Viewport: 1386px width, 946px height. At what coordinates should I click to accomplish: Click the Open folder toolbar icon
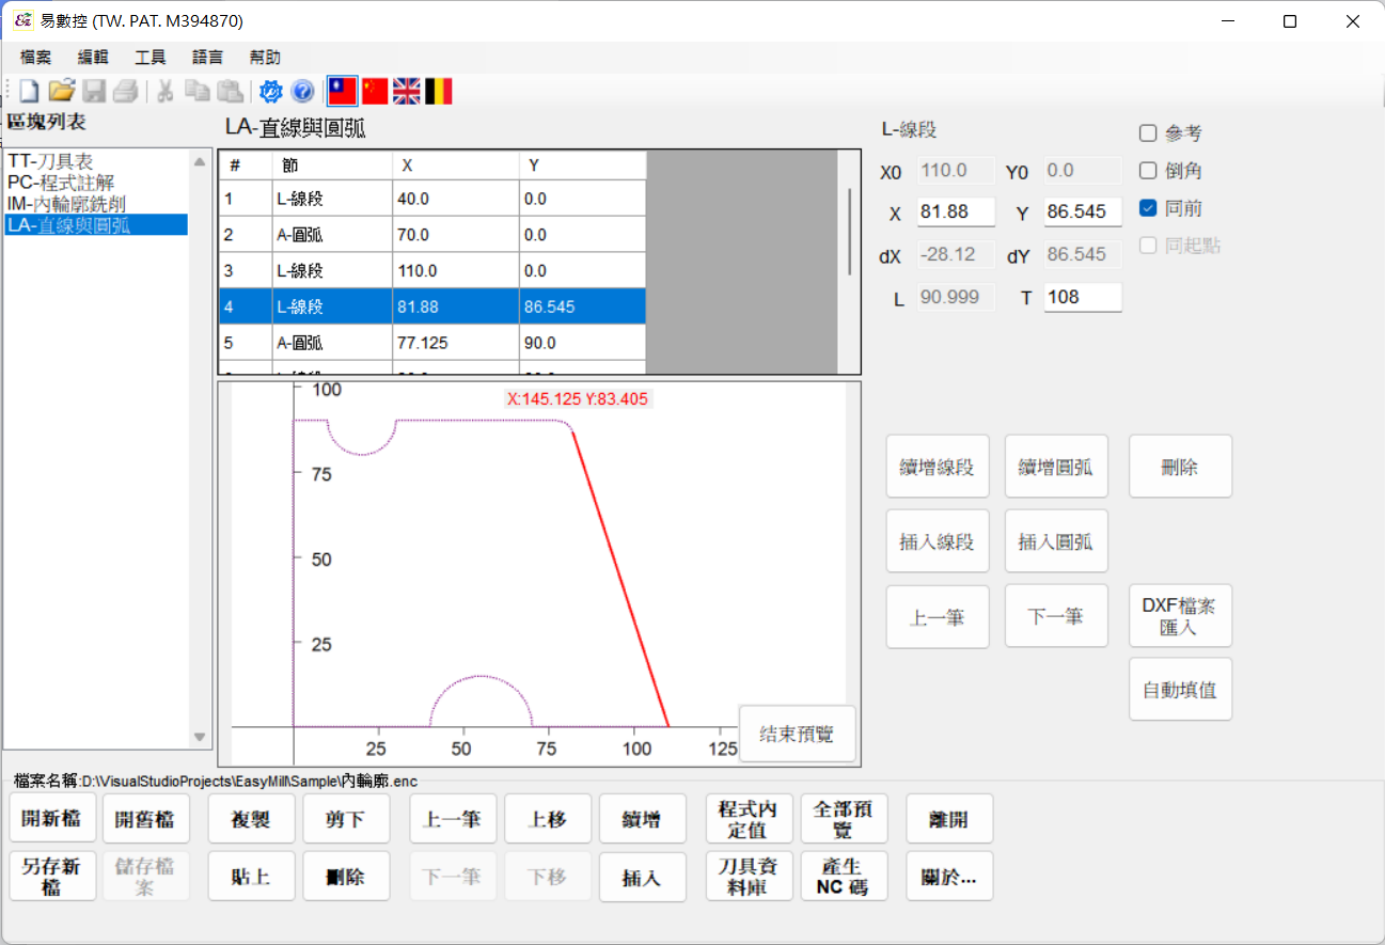click(62, 92)
